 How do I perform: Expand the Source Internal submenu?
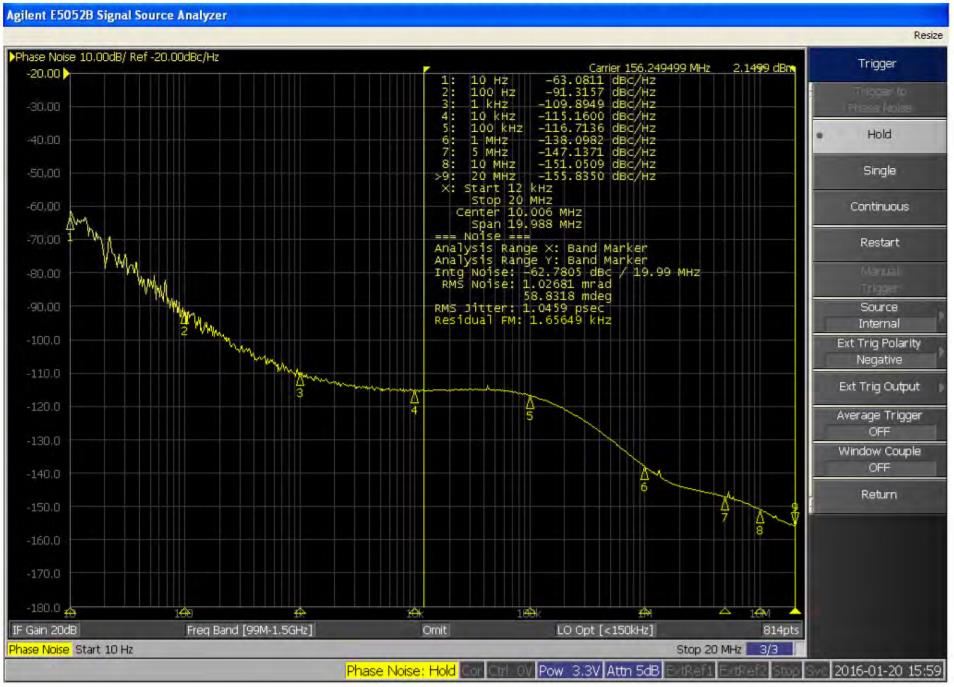point(878,315)
